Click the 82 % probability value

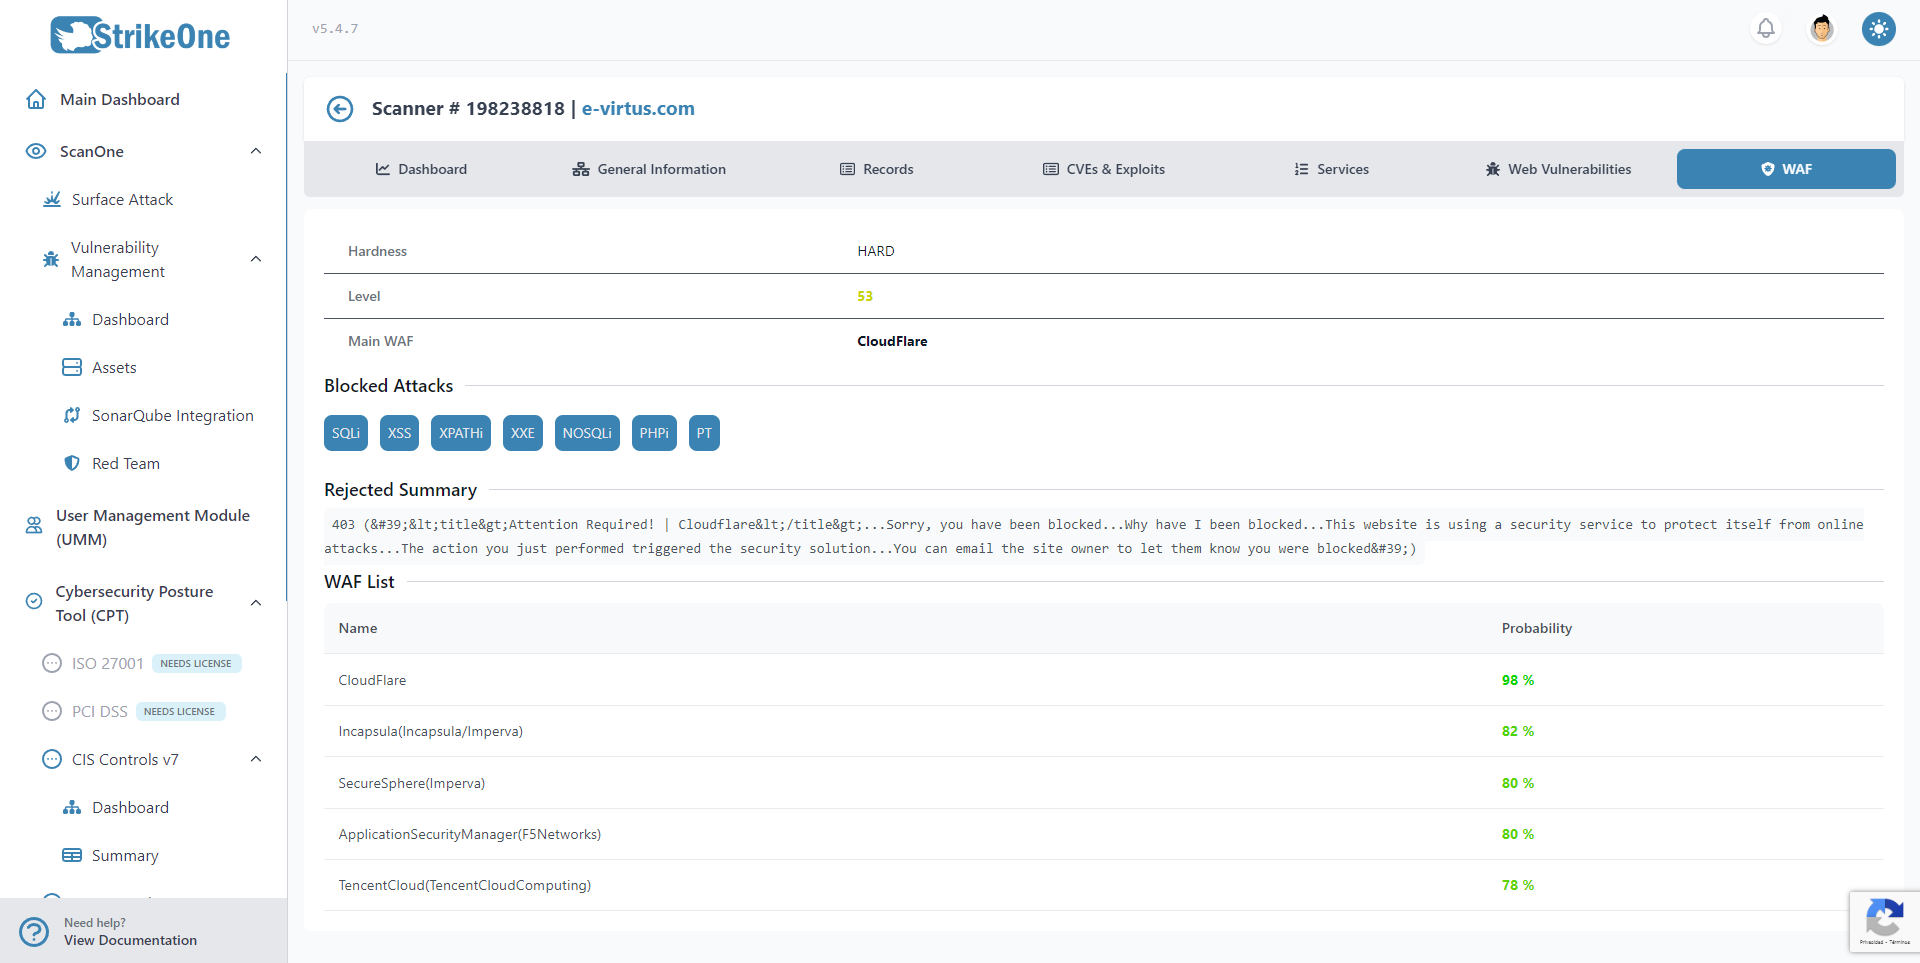pos(1518,731)
